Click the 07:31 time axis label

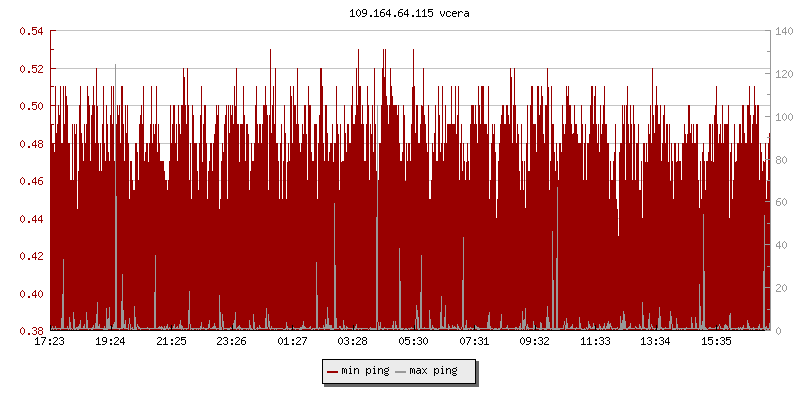[474, 342]
